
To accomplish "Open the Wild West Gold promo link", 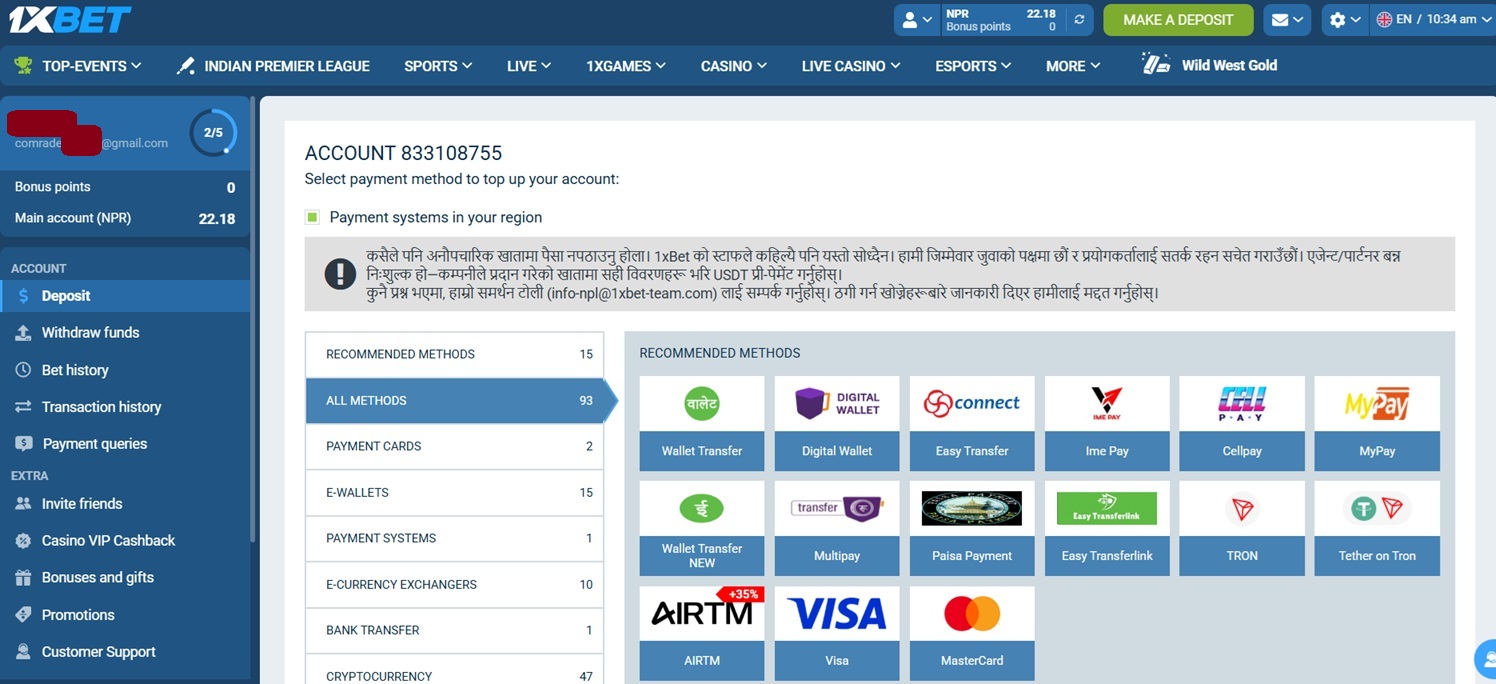I will point(1209,65).
